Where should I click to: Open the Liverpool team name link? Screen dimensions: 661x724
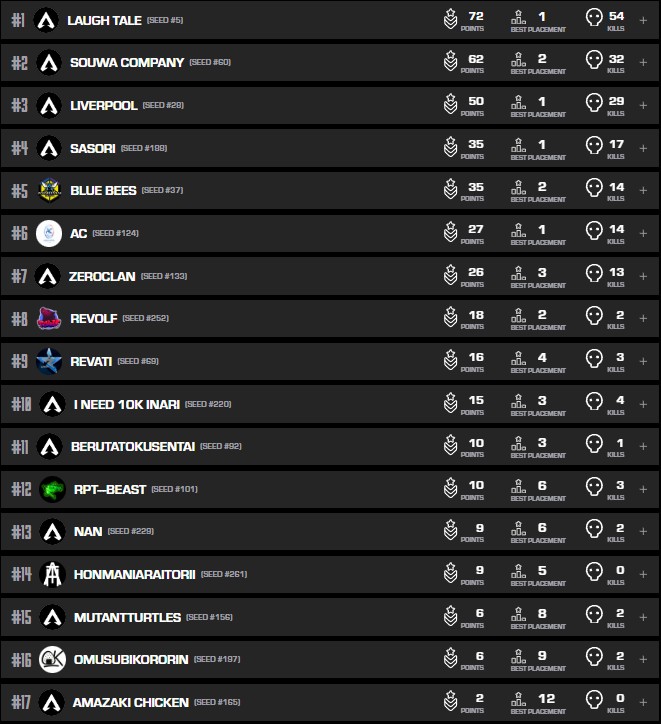(x=104, y=105)
